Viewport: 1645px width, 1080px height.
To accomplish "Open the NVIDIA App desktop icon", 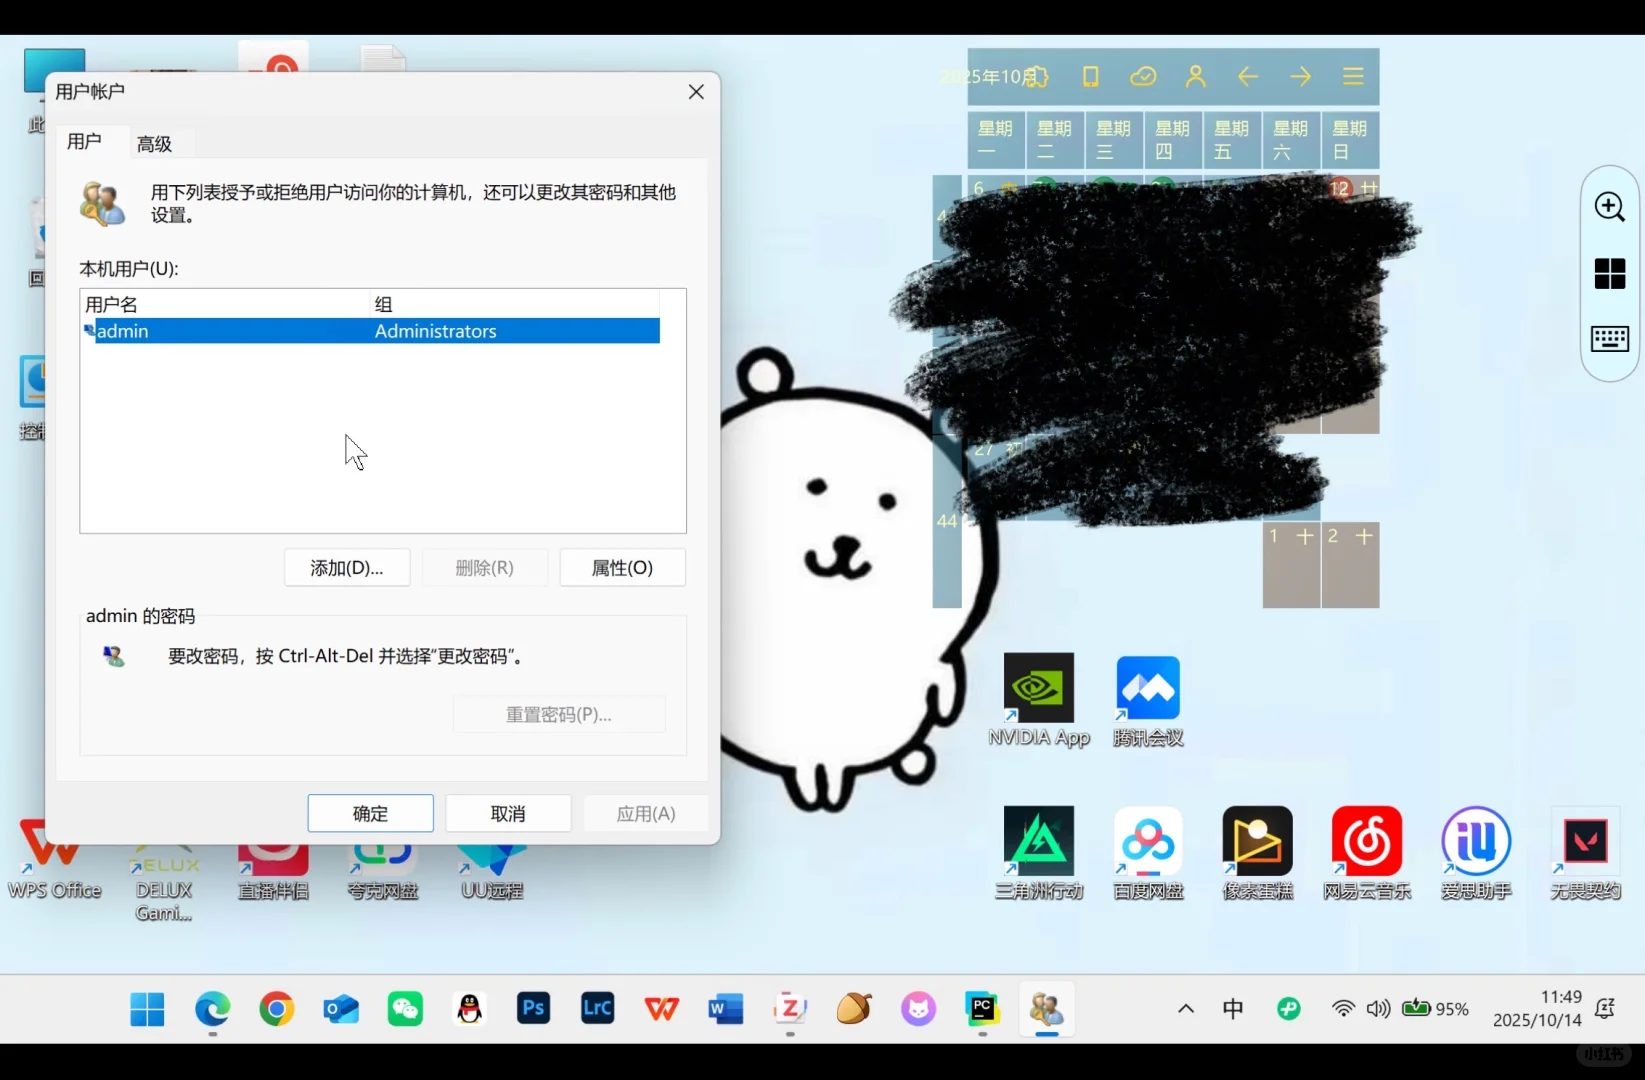I will coord(1038,689).
